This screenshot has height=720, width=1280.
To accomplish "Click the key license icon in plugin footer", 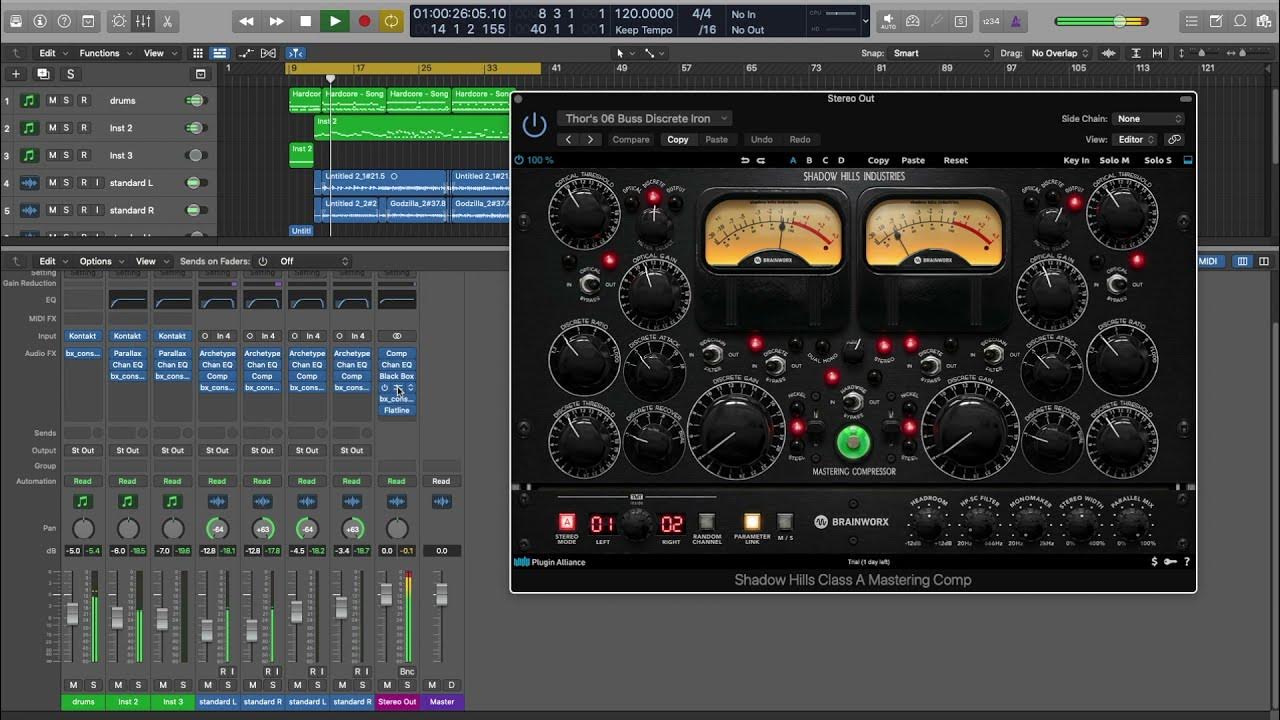I will (x=1170, y=562).
